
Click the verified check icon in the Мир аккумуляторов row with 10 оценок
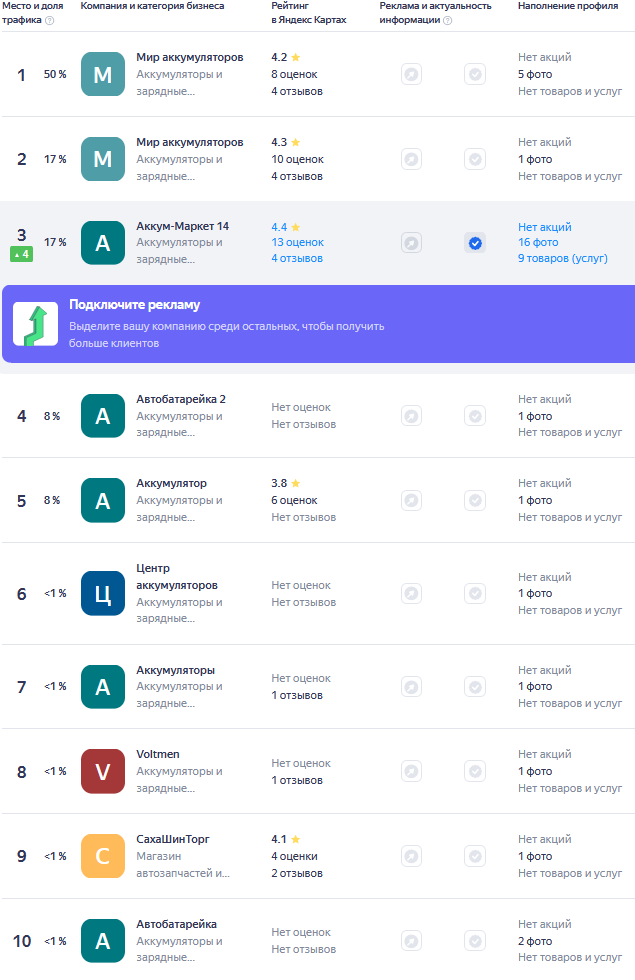475,159
